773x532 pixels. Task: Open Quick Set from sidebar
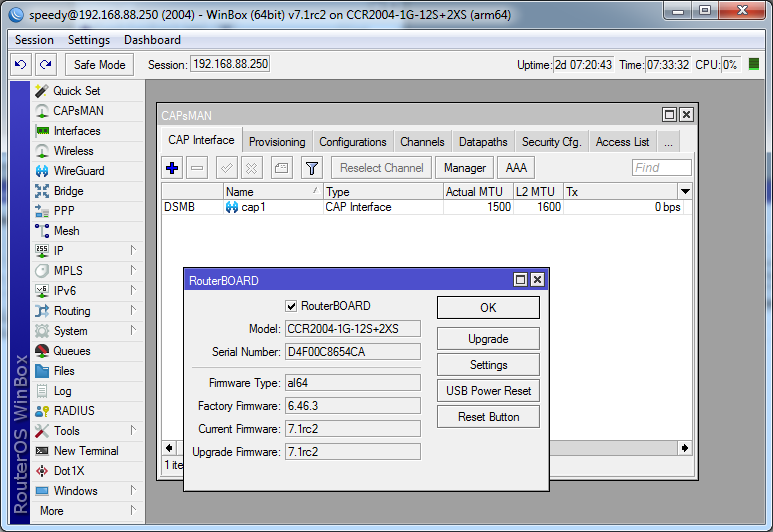click(x=88, y=91)
